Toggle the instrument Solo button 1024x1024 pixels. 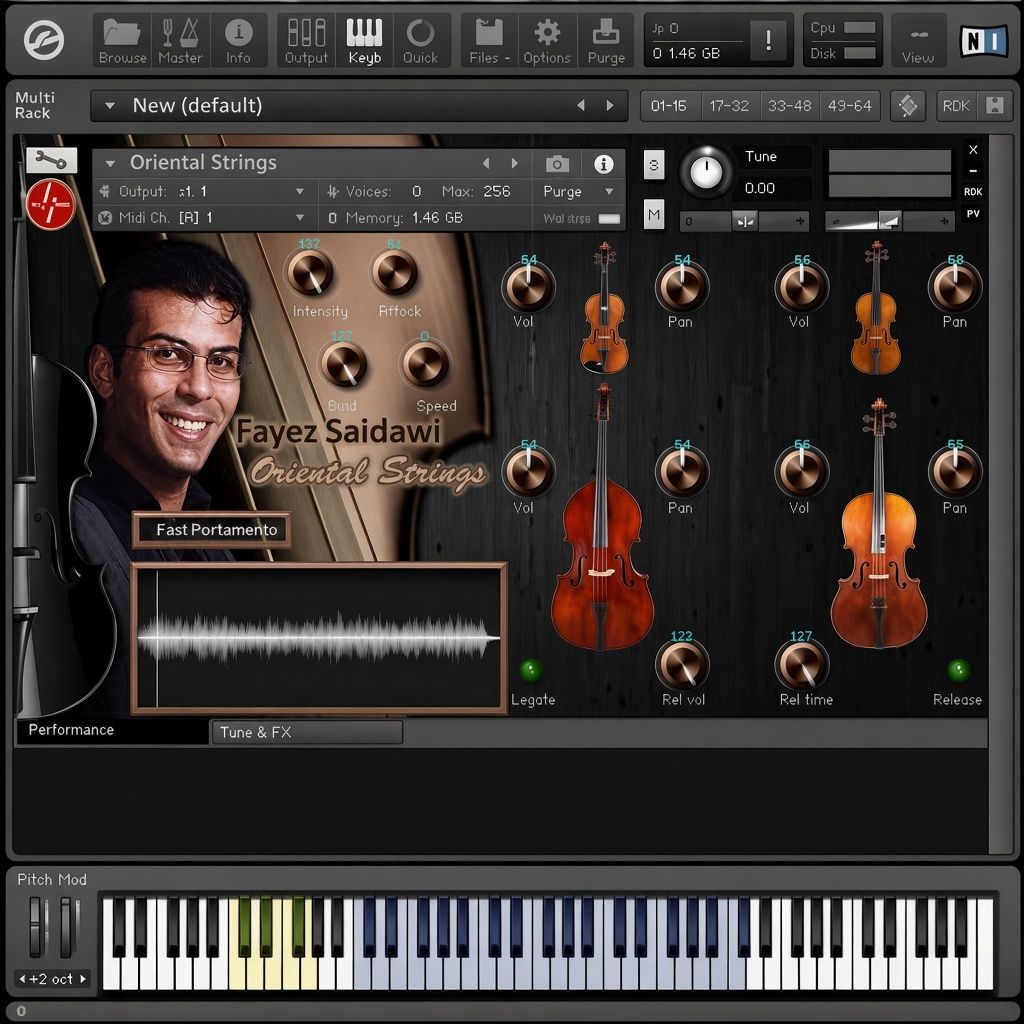pyautogui.click(x=654, y=165)
